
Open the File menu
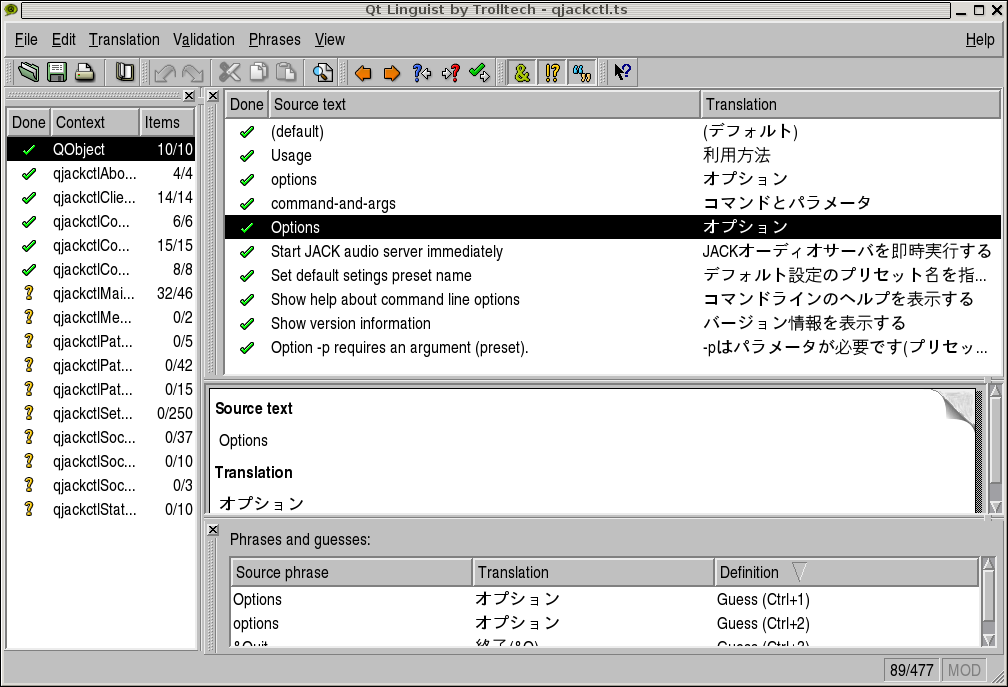[x=26, y=40]
